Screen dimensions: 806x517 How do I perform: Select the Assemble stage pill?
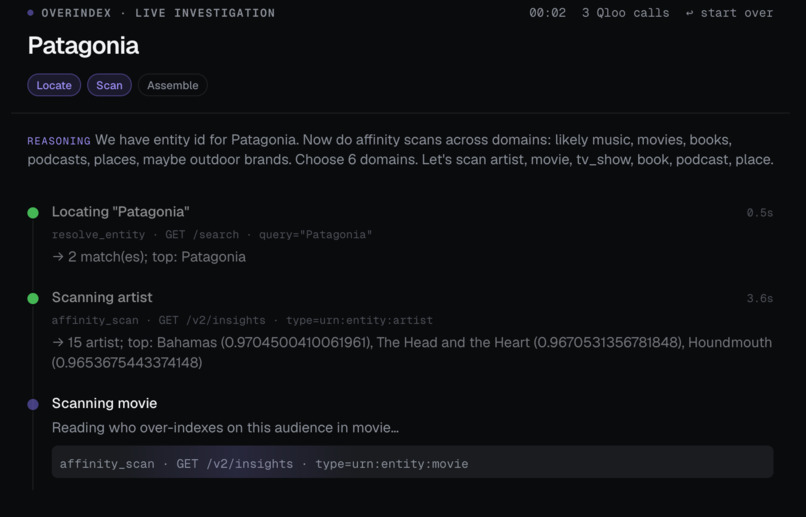[x=173, y=85]
